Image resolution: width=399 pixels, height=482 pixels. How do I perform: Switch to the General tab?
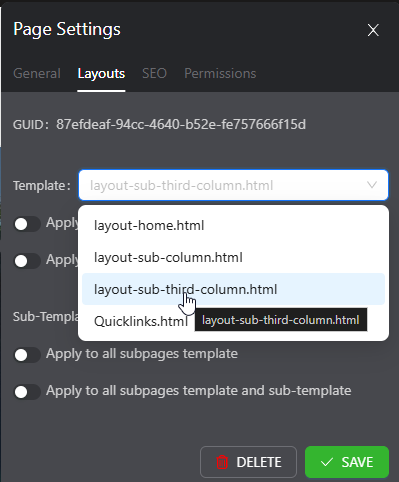[x=37, y=73]
